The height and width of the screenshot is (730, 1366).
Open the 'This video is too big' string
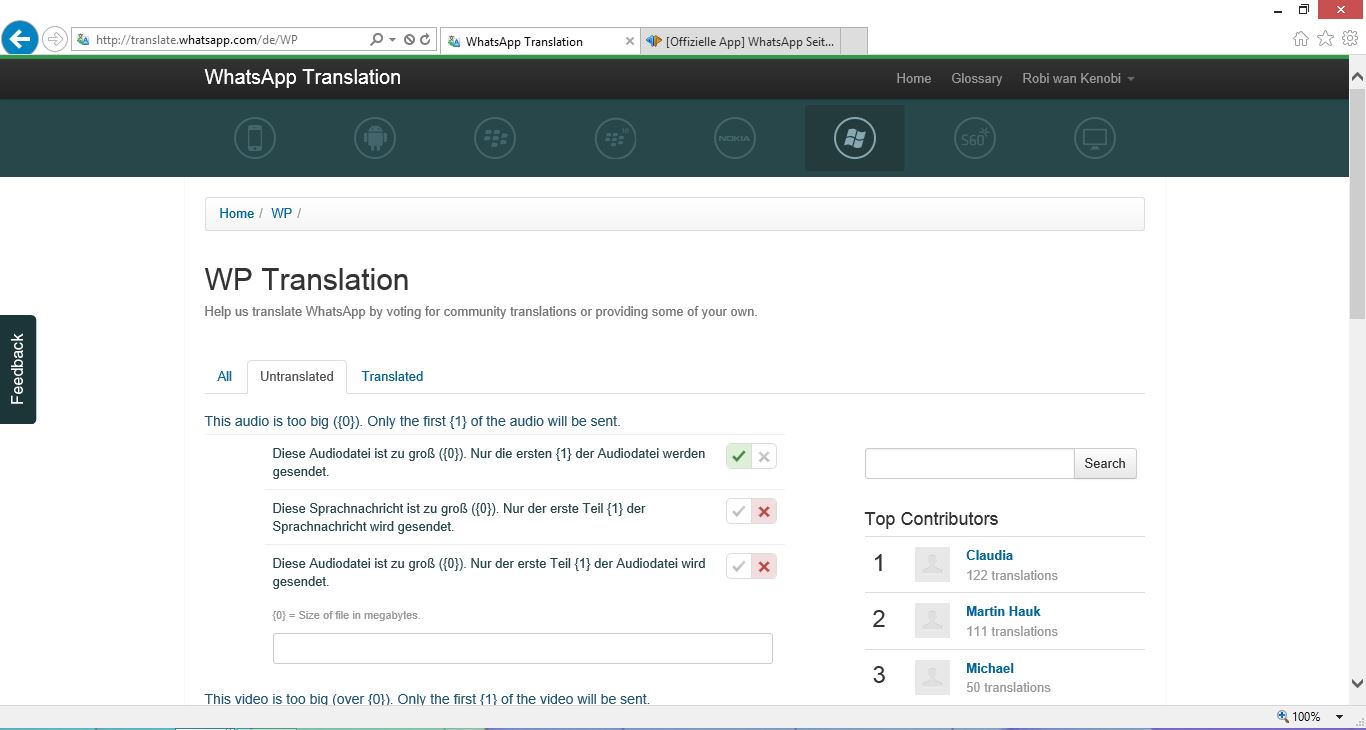tap(427, 699)
